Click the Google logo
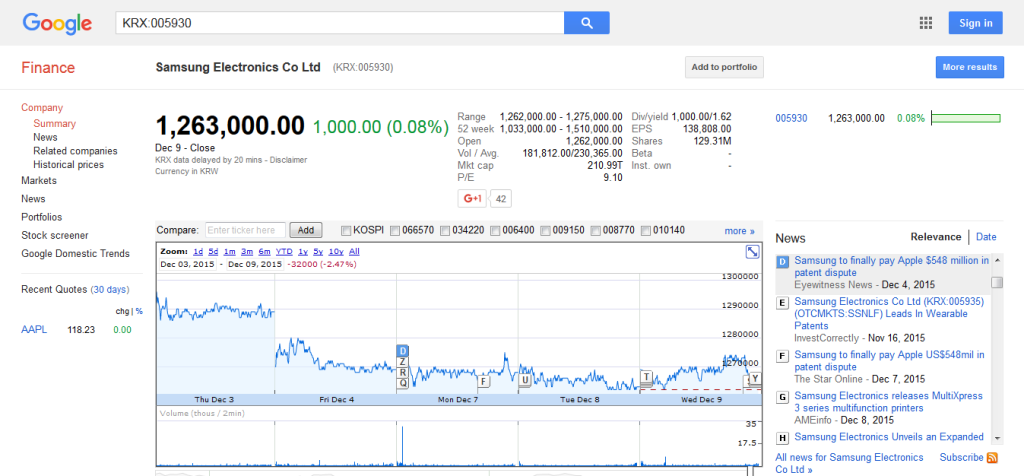1024x476 pixels. pyautogui.click(x=57, y=23)
